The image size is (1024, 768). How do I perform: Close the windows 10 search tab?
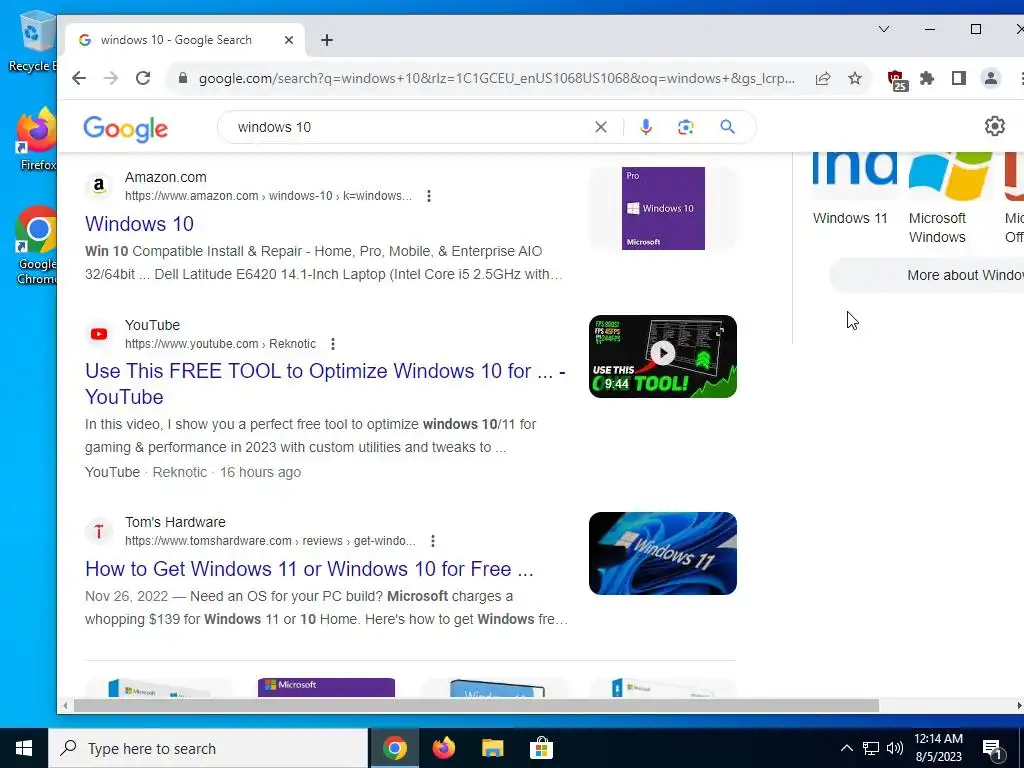[x=289, y=40]
